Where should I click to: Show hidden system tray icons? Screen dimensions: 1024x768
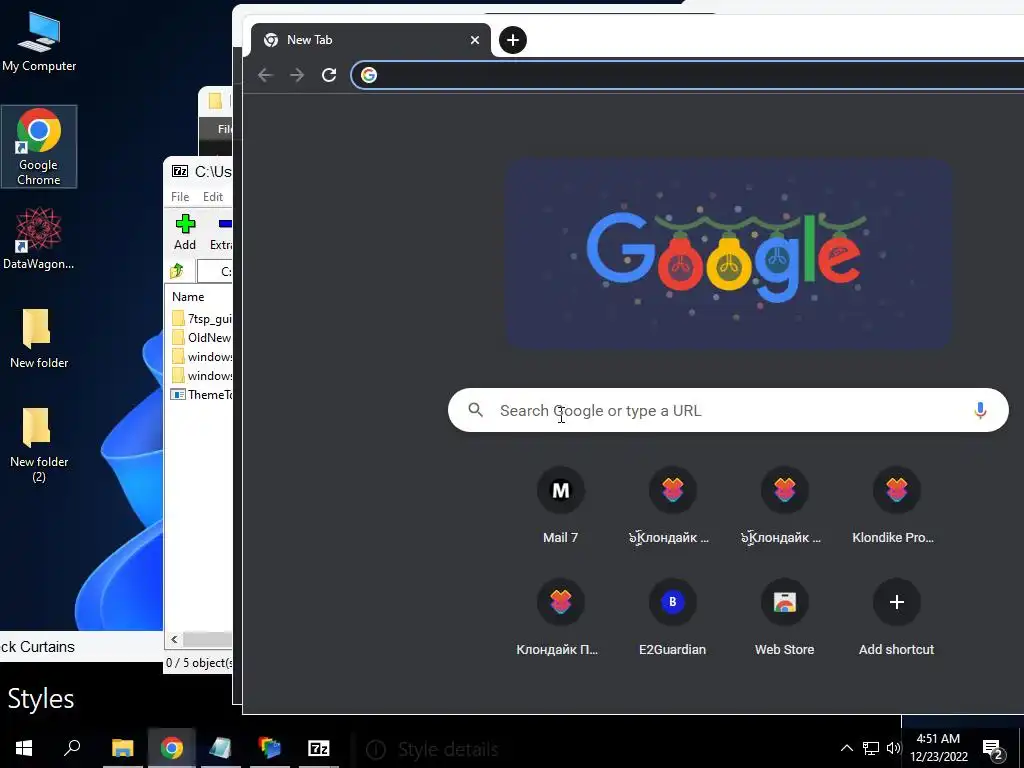point(846,748)
